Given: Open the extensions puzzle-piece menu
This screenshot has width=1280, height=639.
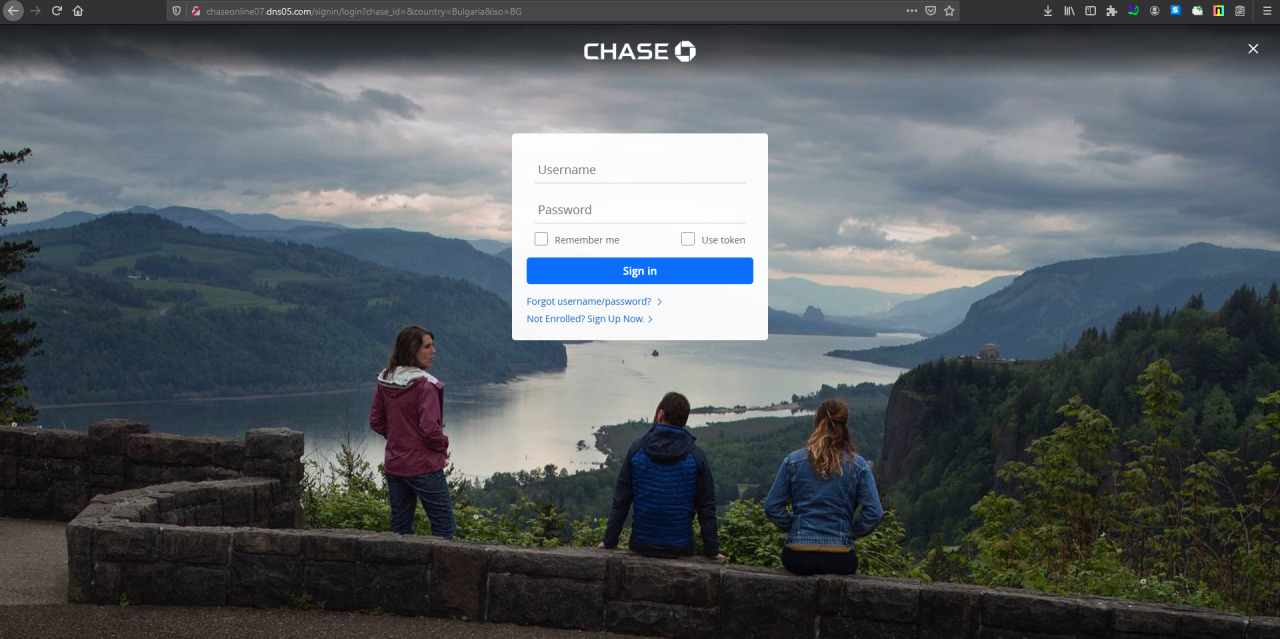Looking at the screenshot, I should [1111, 11].
